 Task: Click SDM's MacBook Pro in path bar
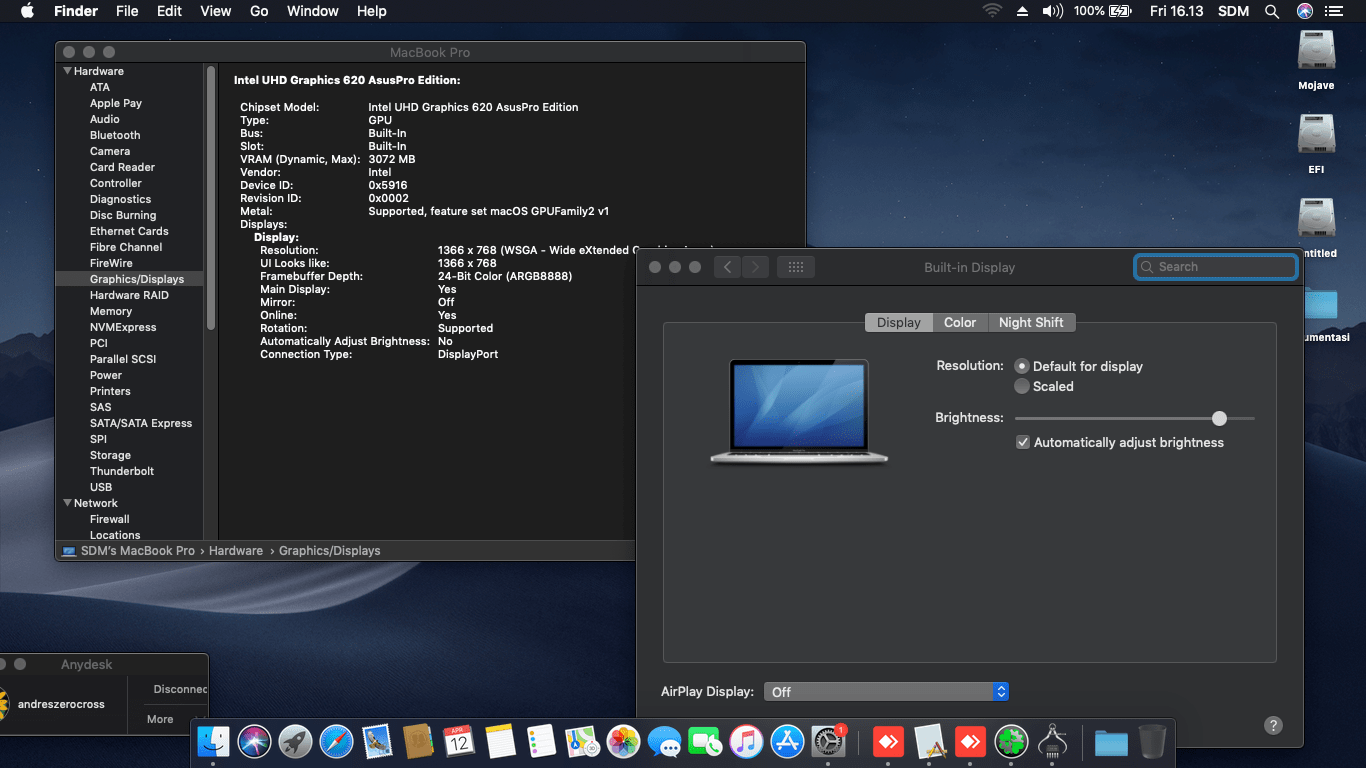(x=138, y=550)
